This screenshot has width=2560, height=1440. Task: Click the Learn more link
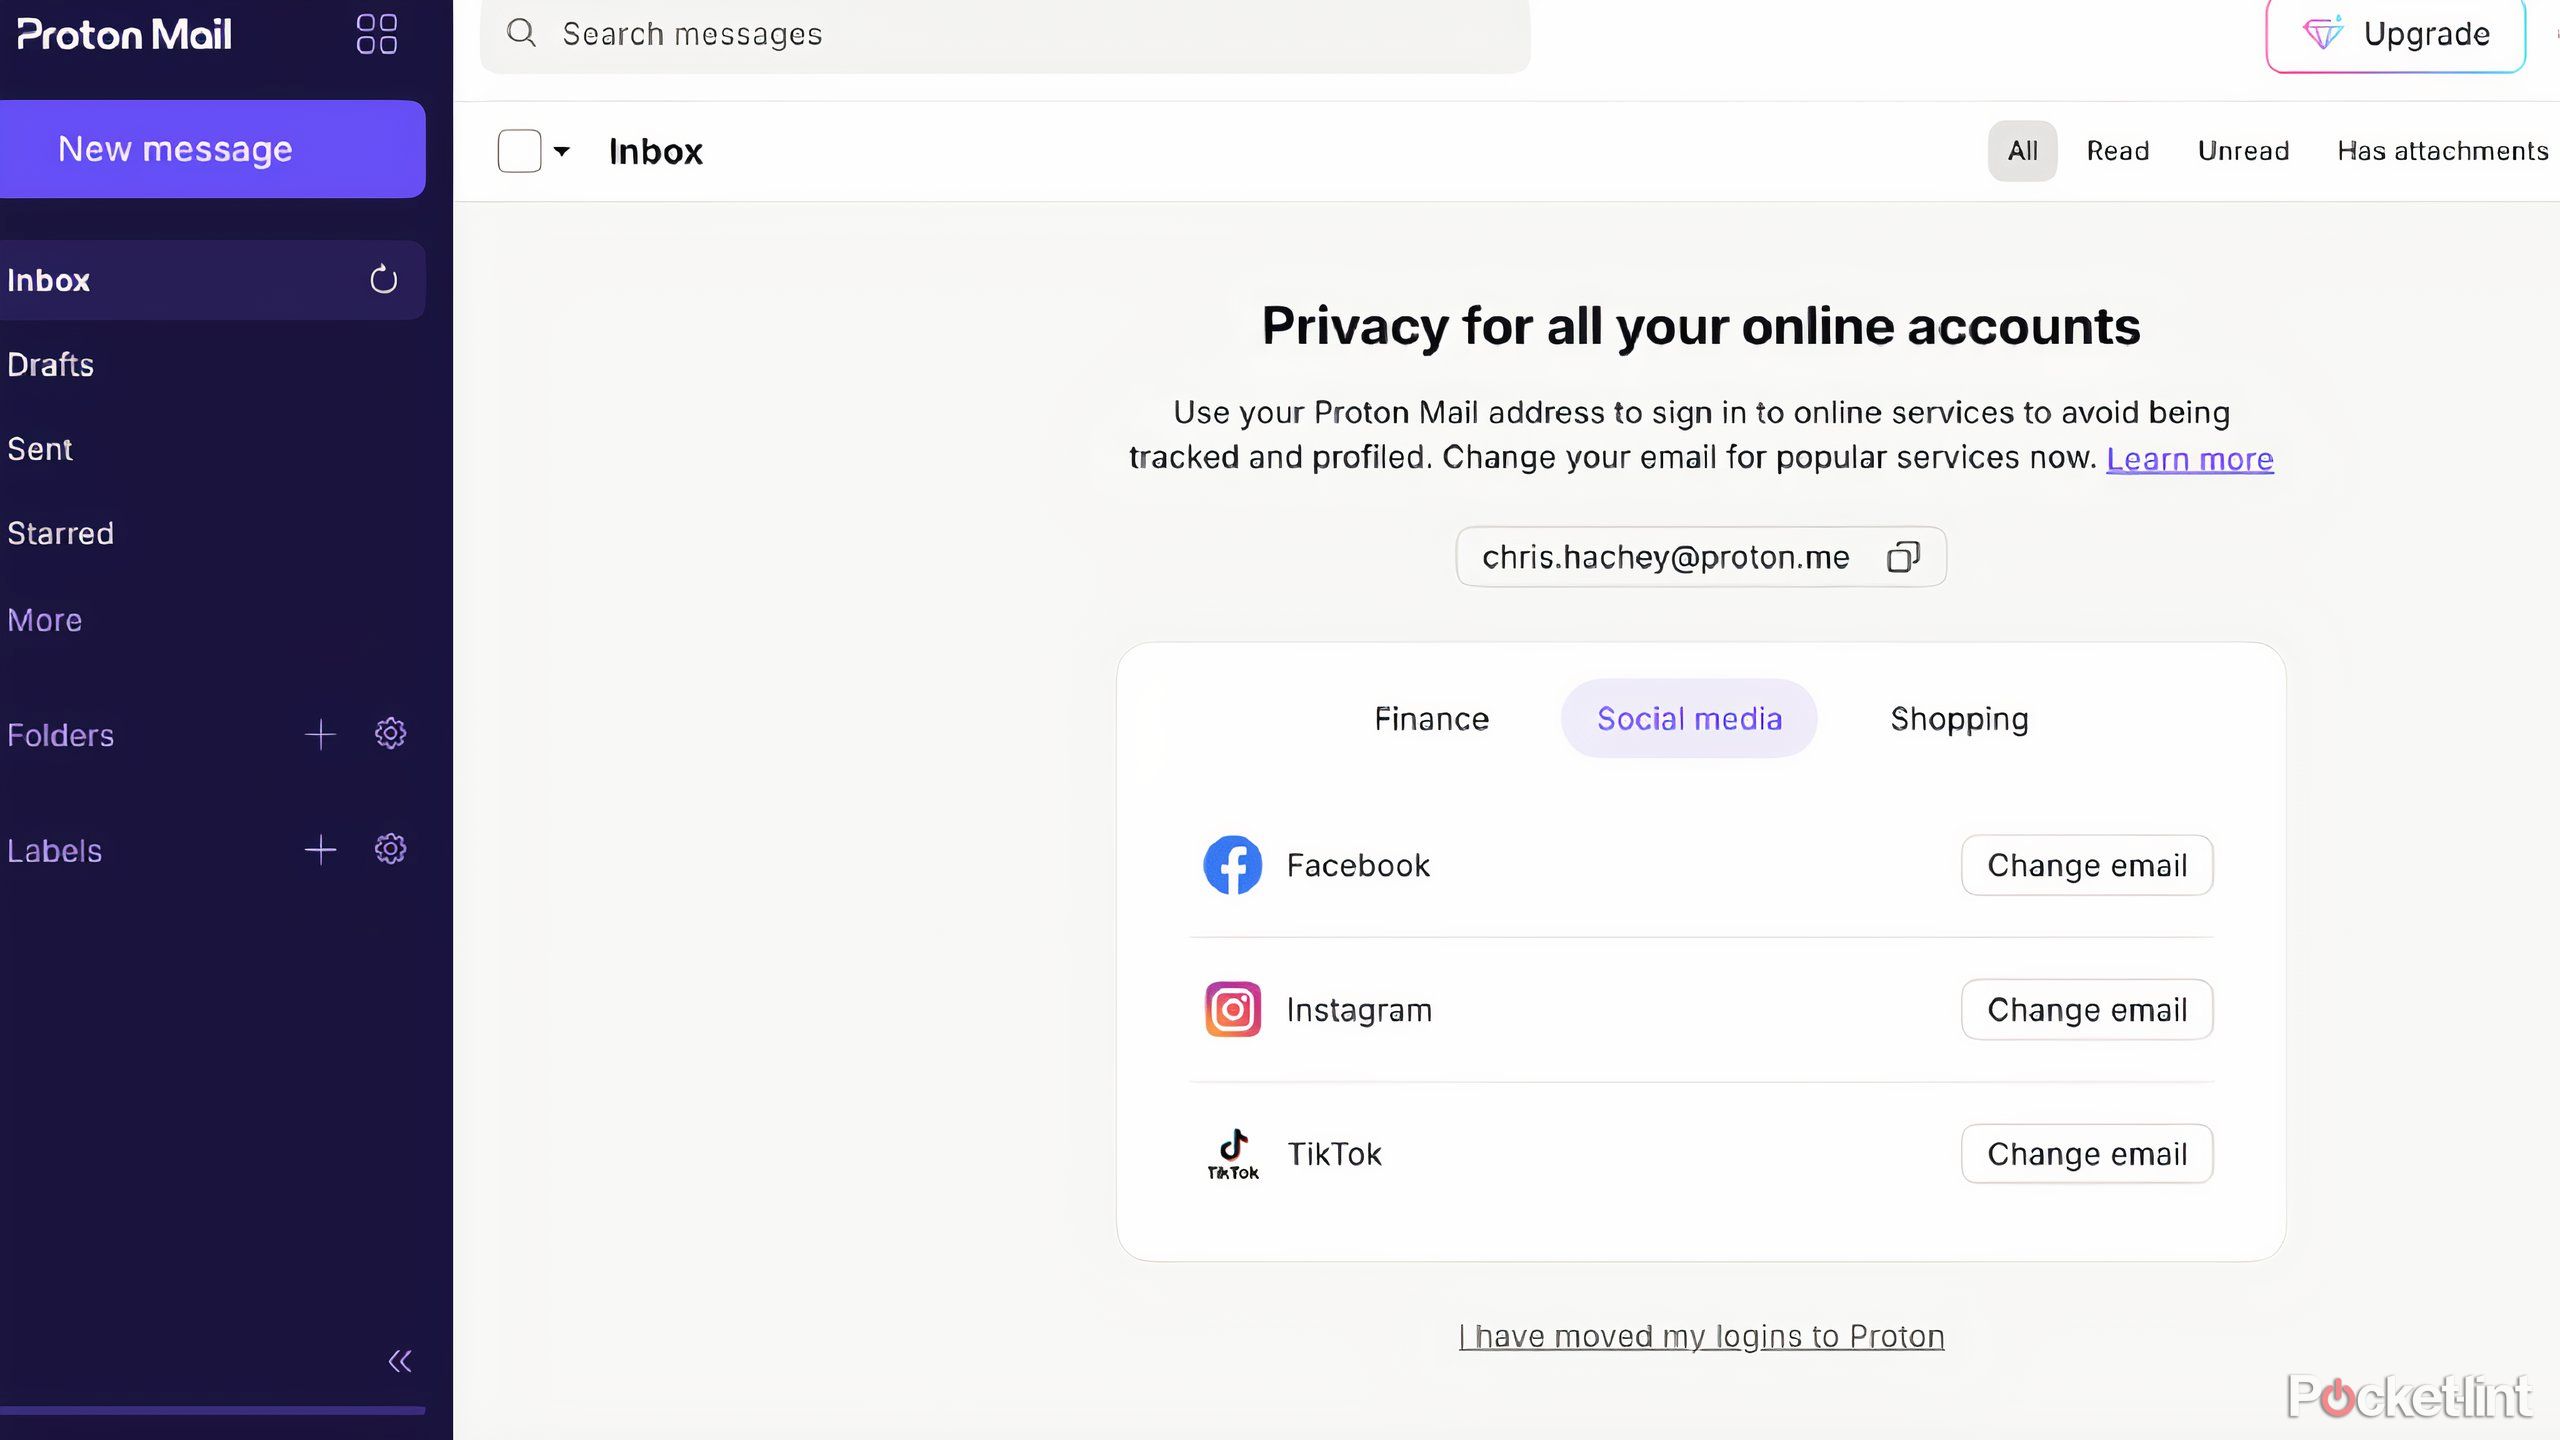click(2191, 459)
